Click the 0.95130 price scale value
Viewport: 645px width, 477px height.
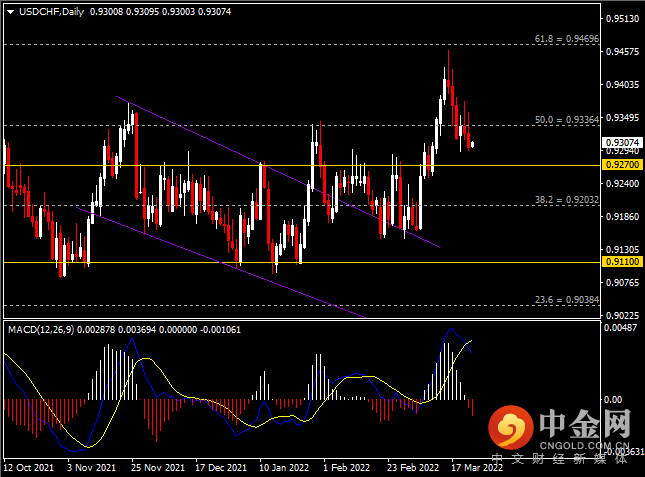[622, 19]
